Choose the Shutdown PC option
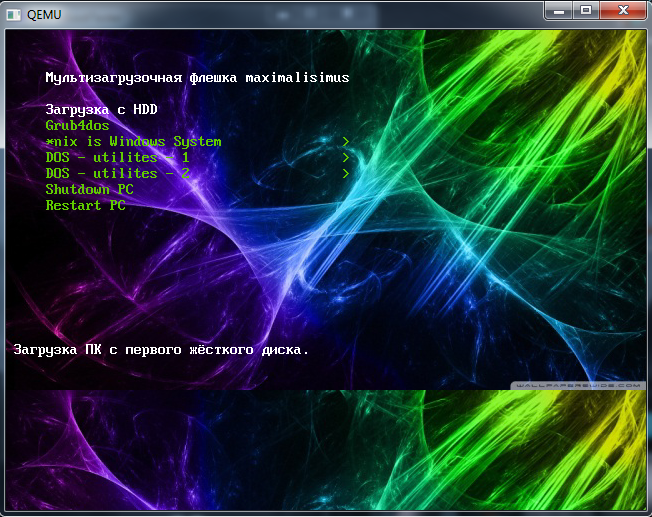 (x=89, y=190)
